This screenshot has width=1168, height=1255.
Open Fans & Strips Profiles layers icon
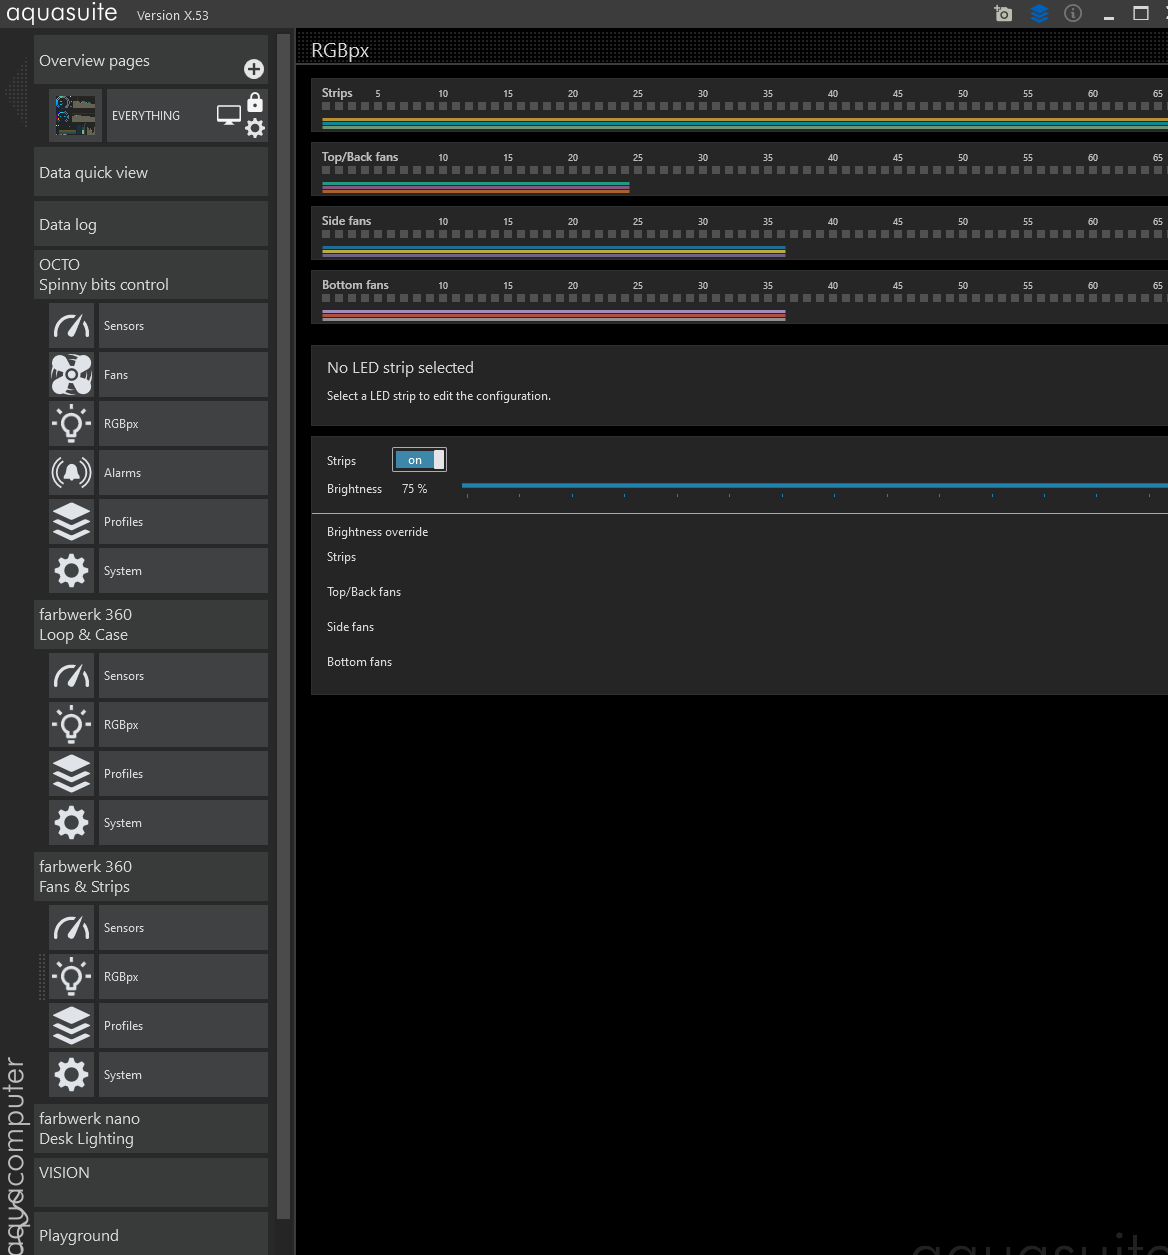click(x=71, y=1026)
